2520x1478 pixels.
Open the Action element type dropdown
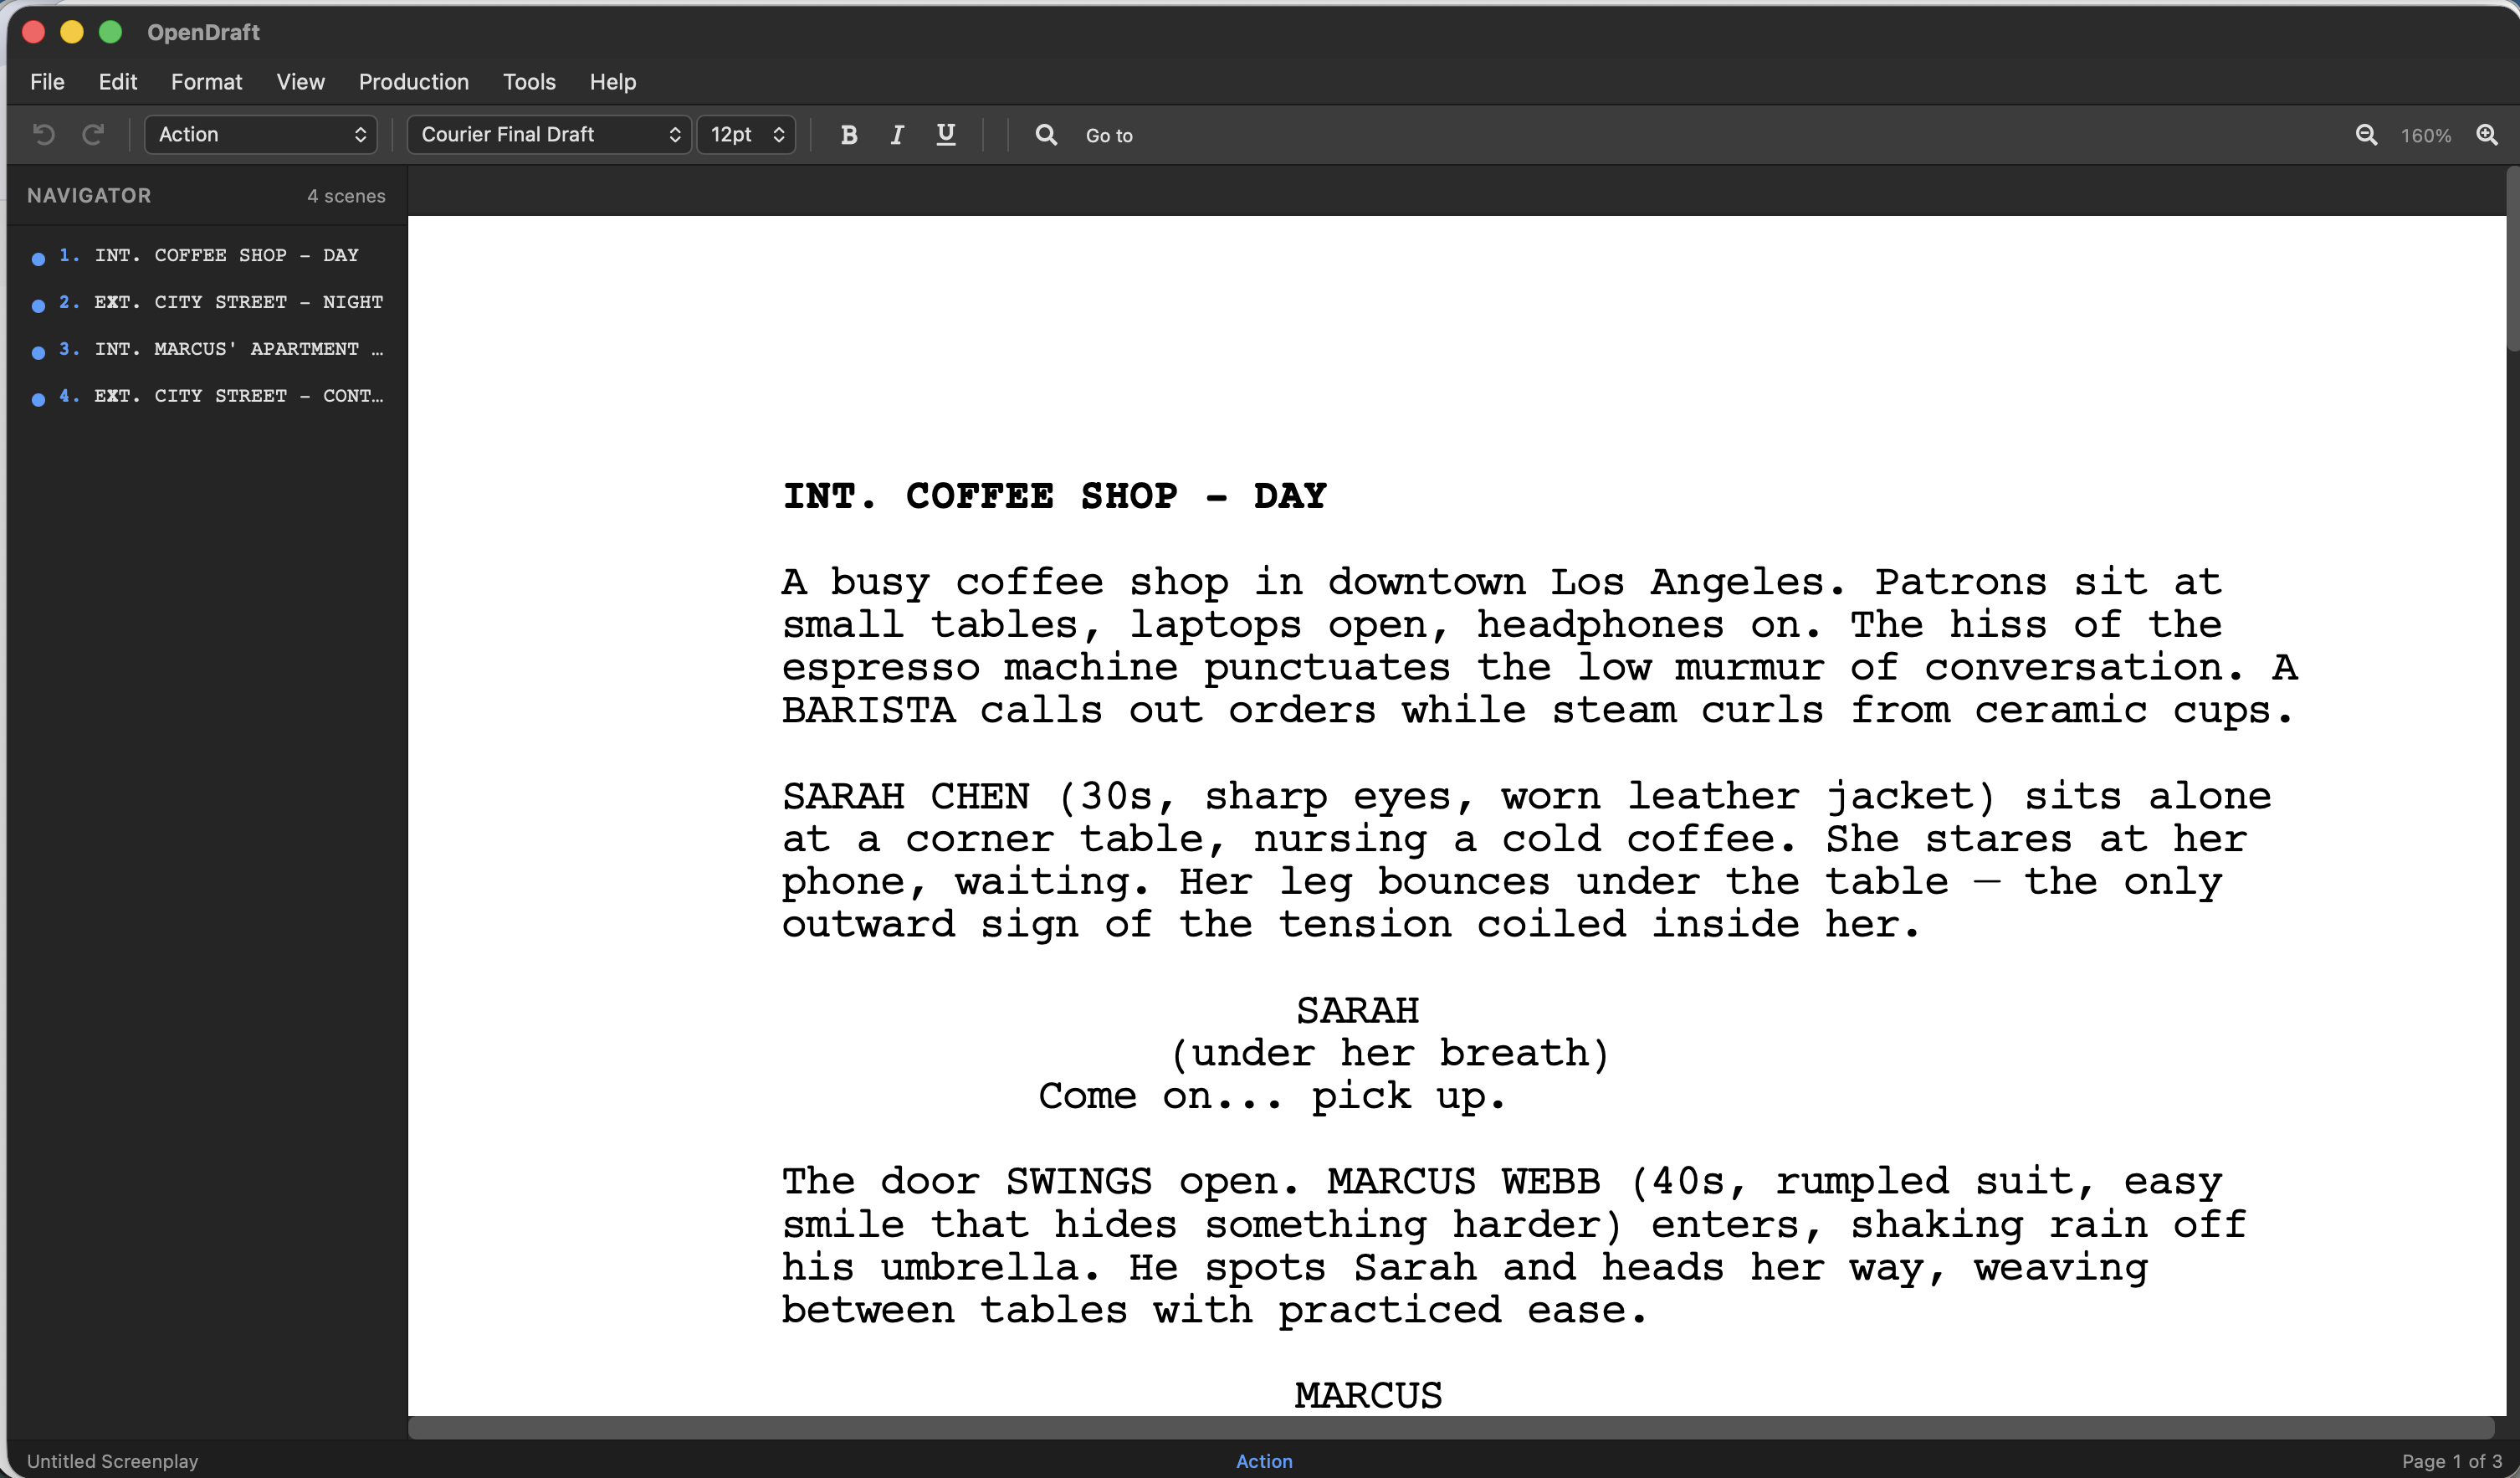pyautogui.click(x=260, y=134)
